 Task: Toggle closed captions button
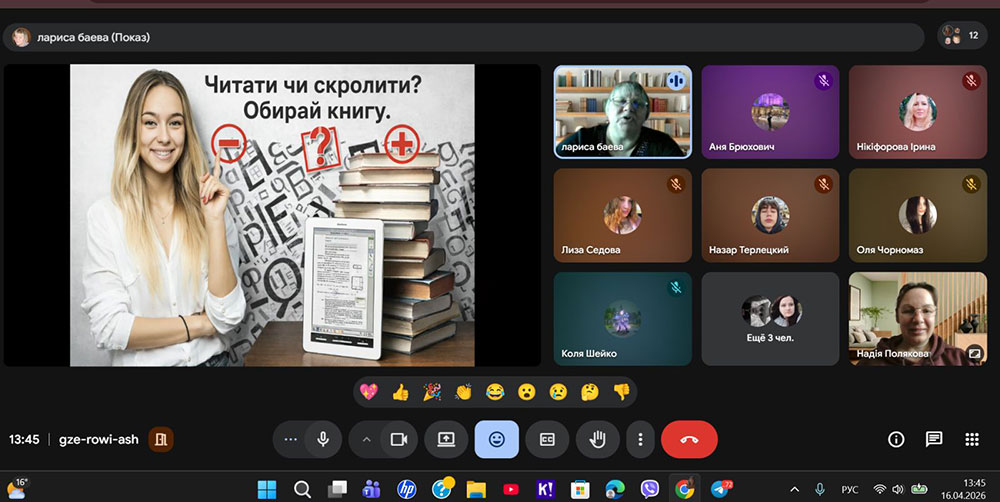pyautogui.click(x=547, y=439)
